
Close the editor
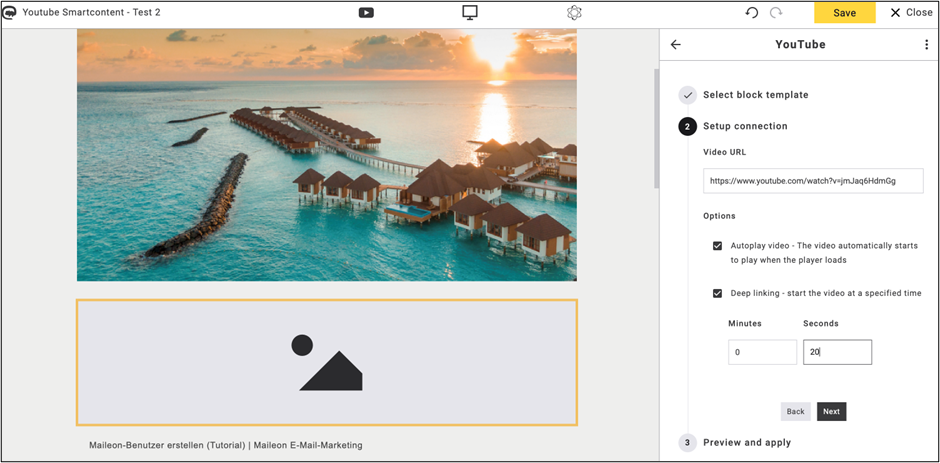click(911, 13)
